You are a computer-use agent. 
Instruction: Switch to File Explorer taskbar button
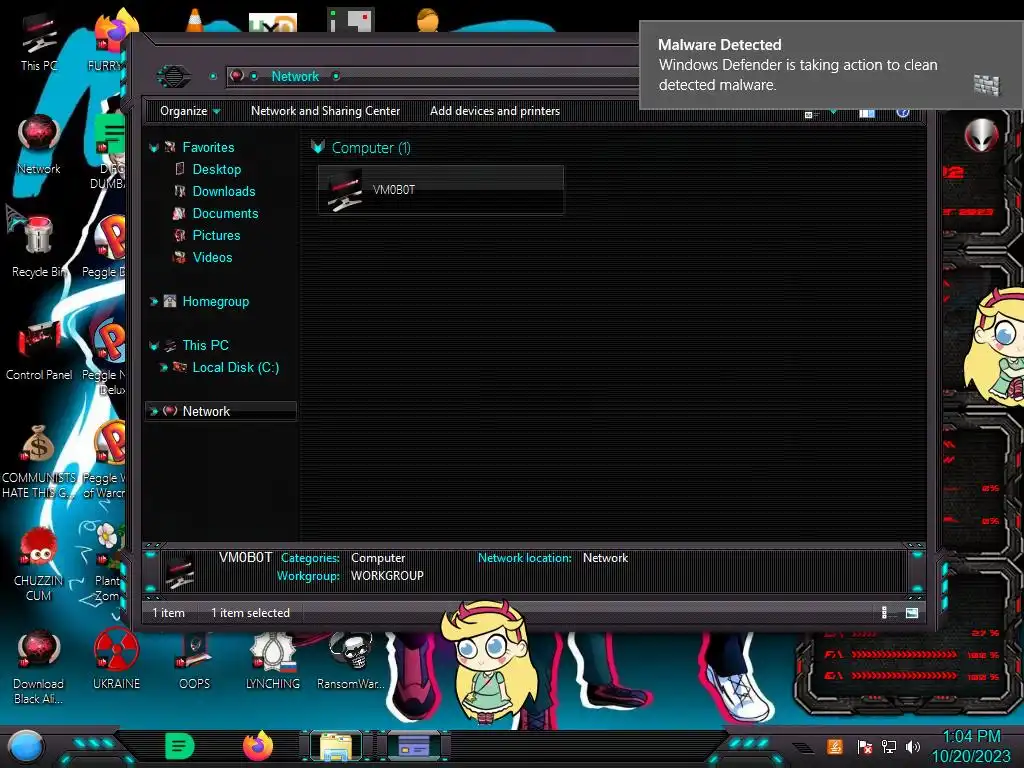pyautogui.click(x=336, y=746)
